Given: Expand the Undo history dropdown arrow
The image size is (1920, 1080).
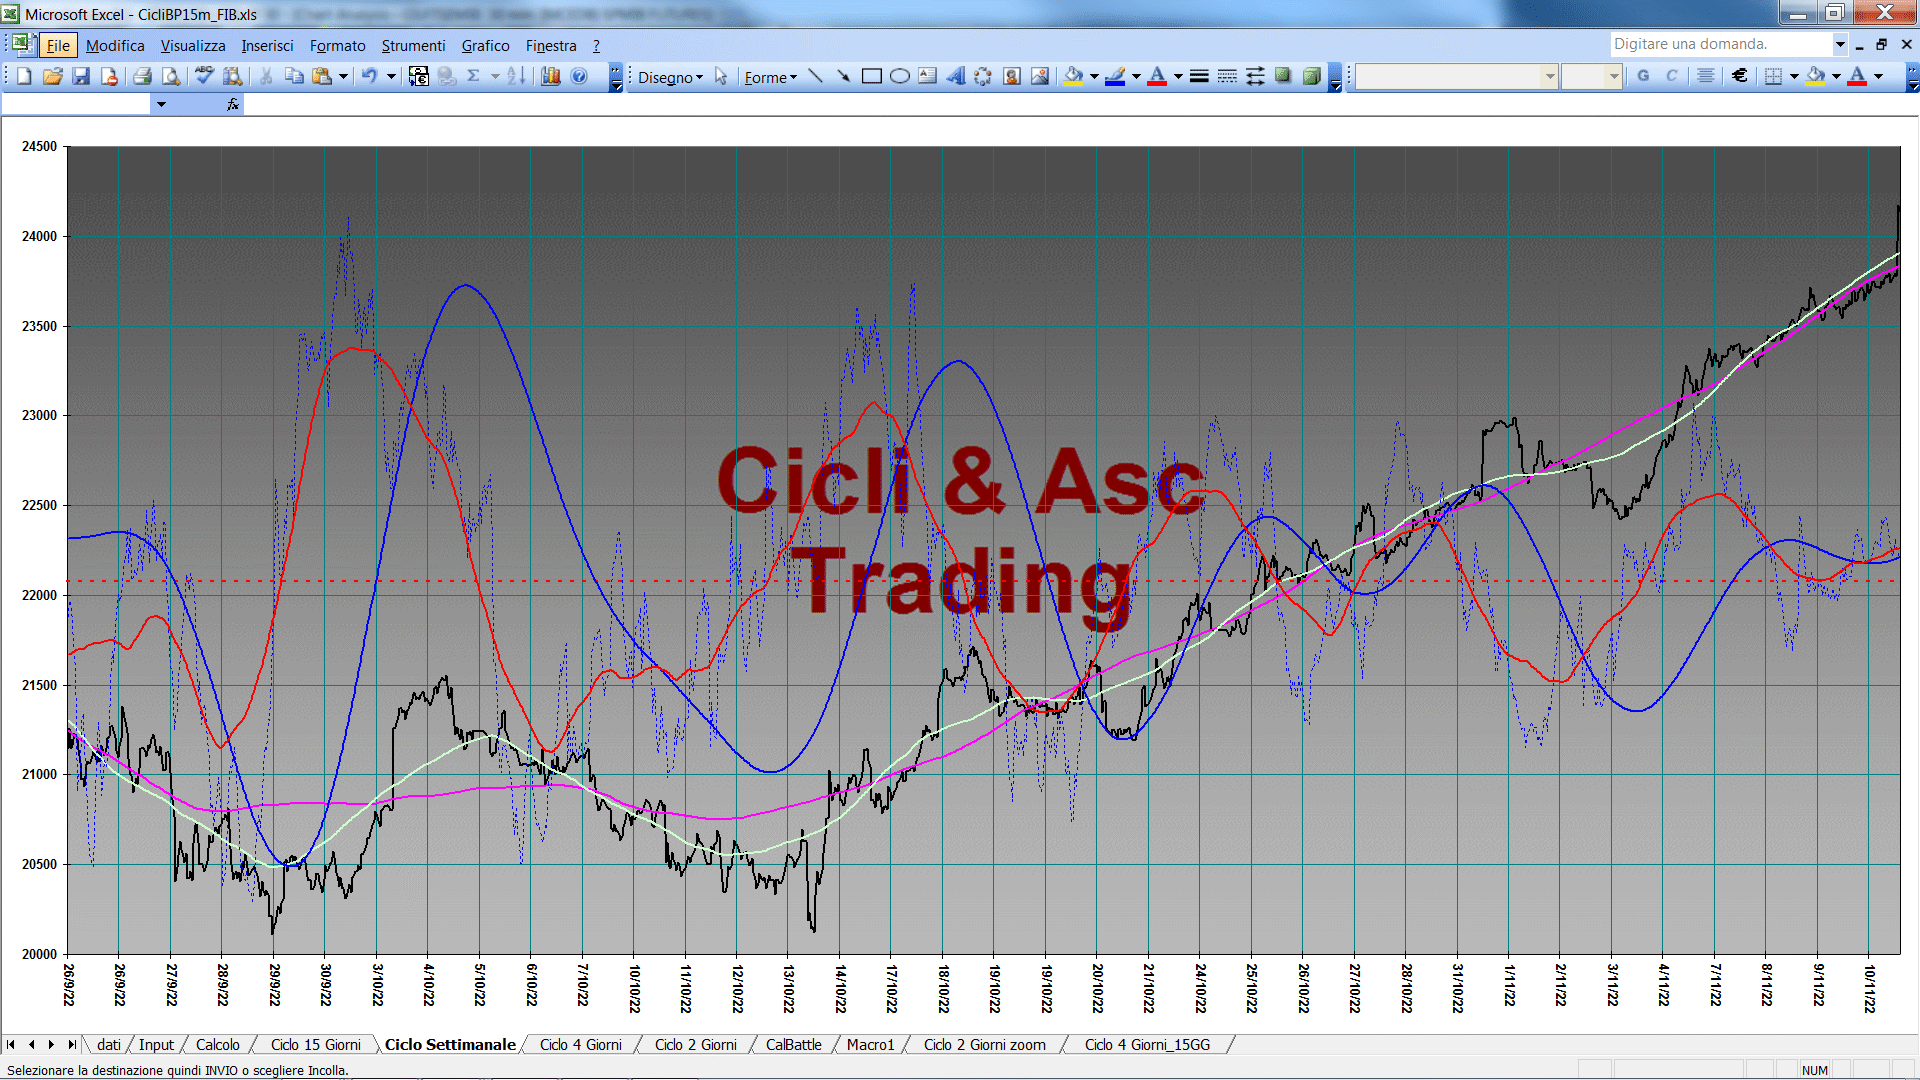Looking at the screenshot, I should pos(391,76).
